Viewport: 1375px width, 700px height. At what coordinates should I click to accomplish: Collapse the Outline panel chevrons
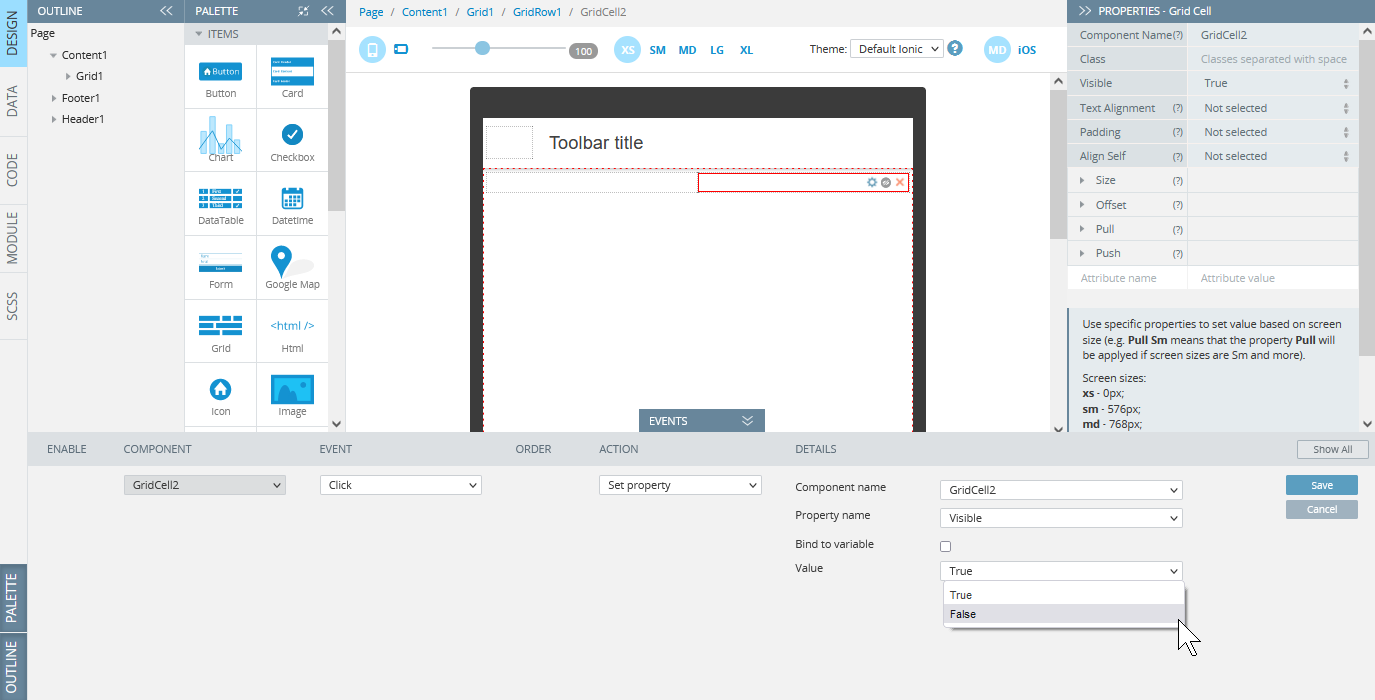166,11
